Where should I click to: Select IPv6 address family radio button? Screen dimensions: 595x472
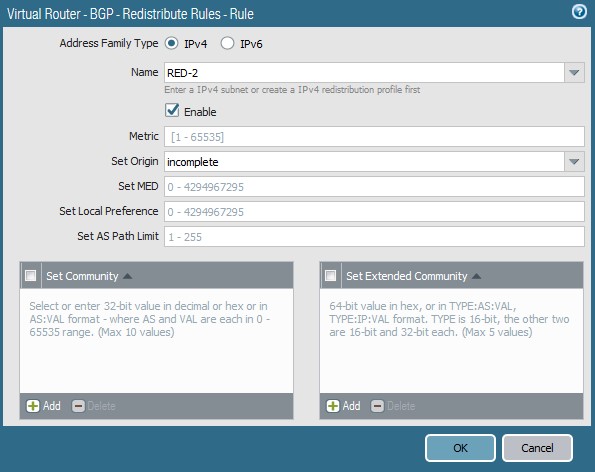pyautogui.click(x=227, y=43)
